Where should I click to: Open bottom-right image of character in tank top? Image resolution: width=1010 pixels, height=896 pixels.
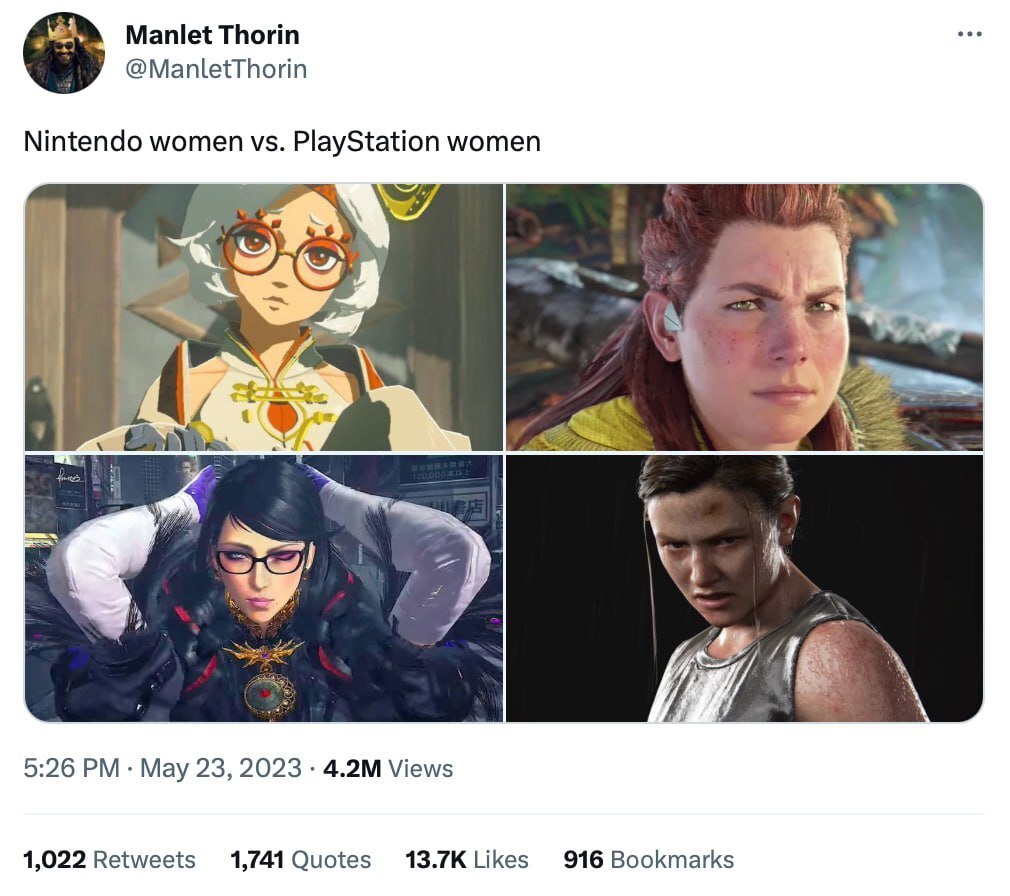(744, 588)
